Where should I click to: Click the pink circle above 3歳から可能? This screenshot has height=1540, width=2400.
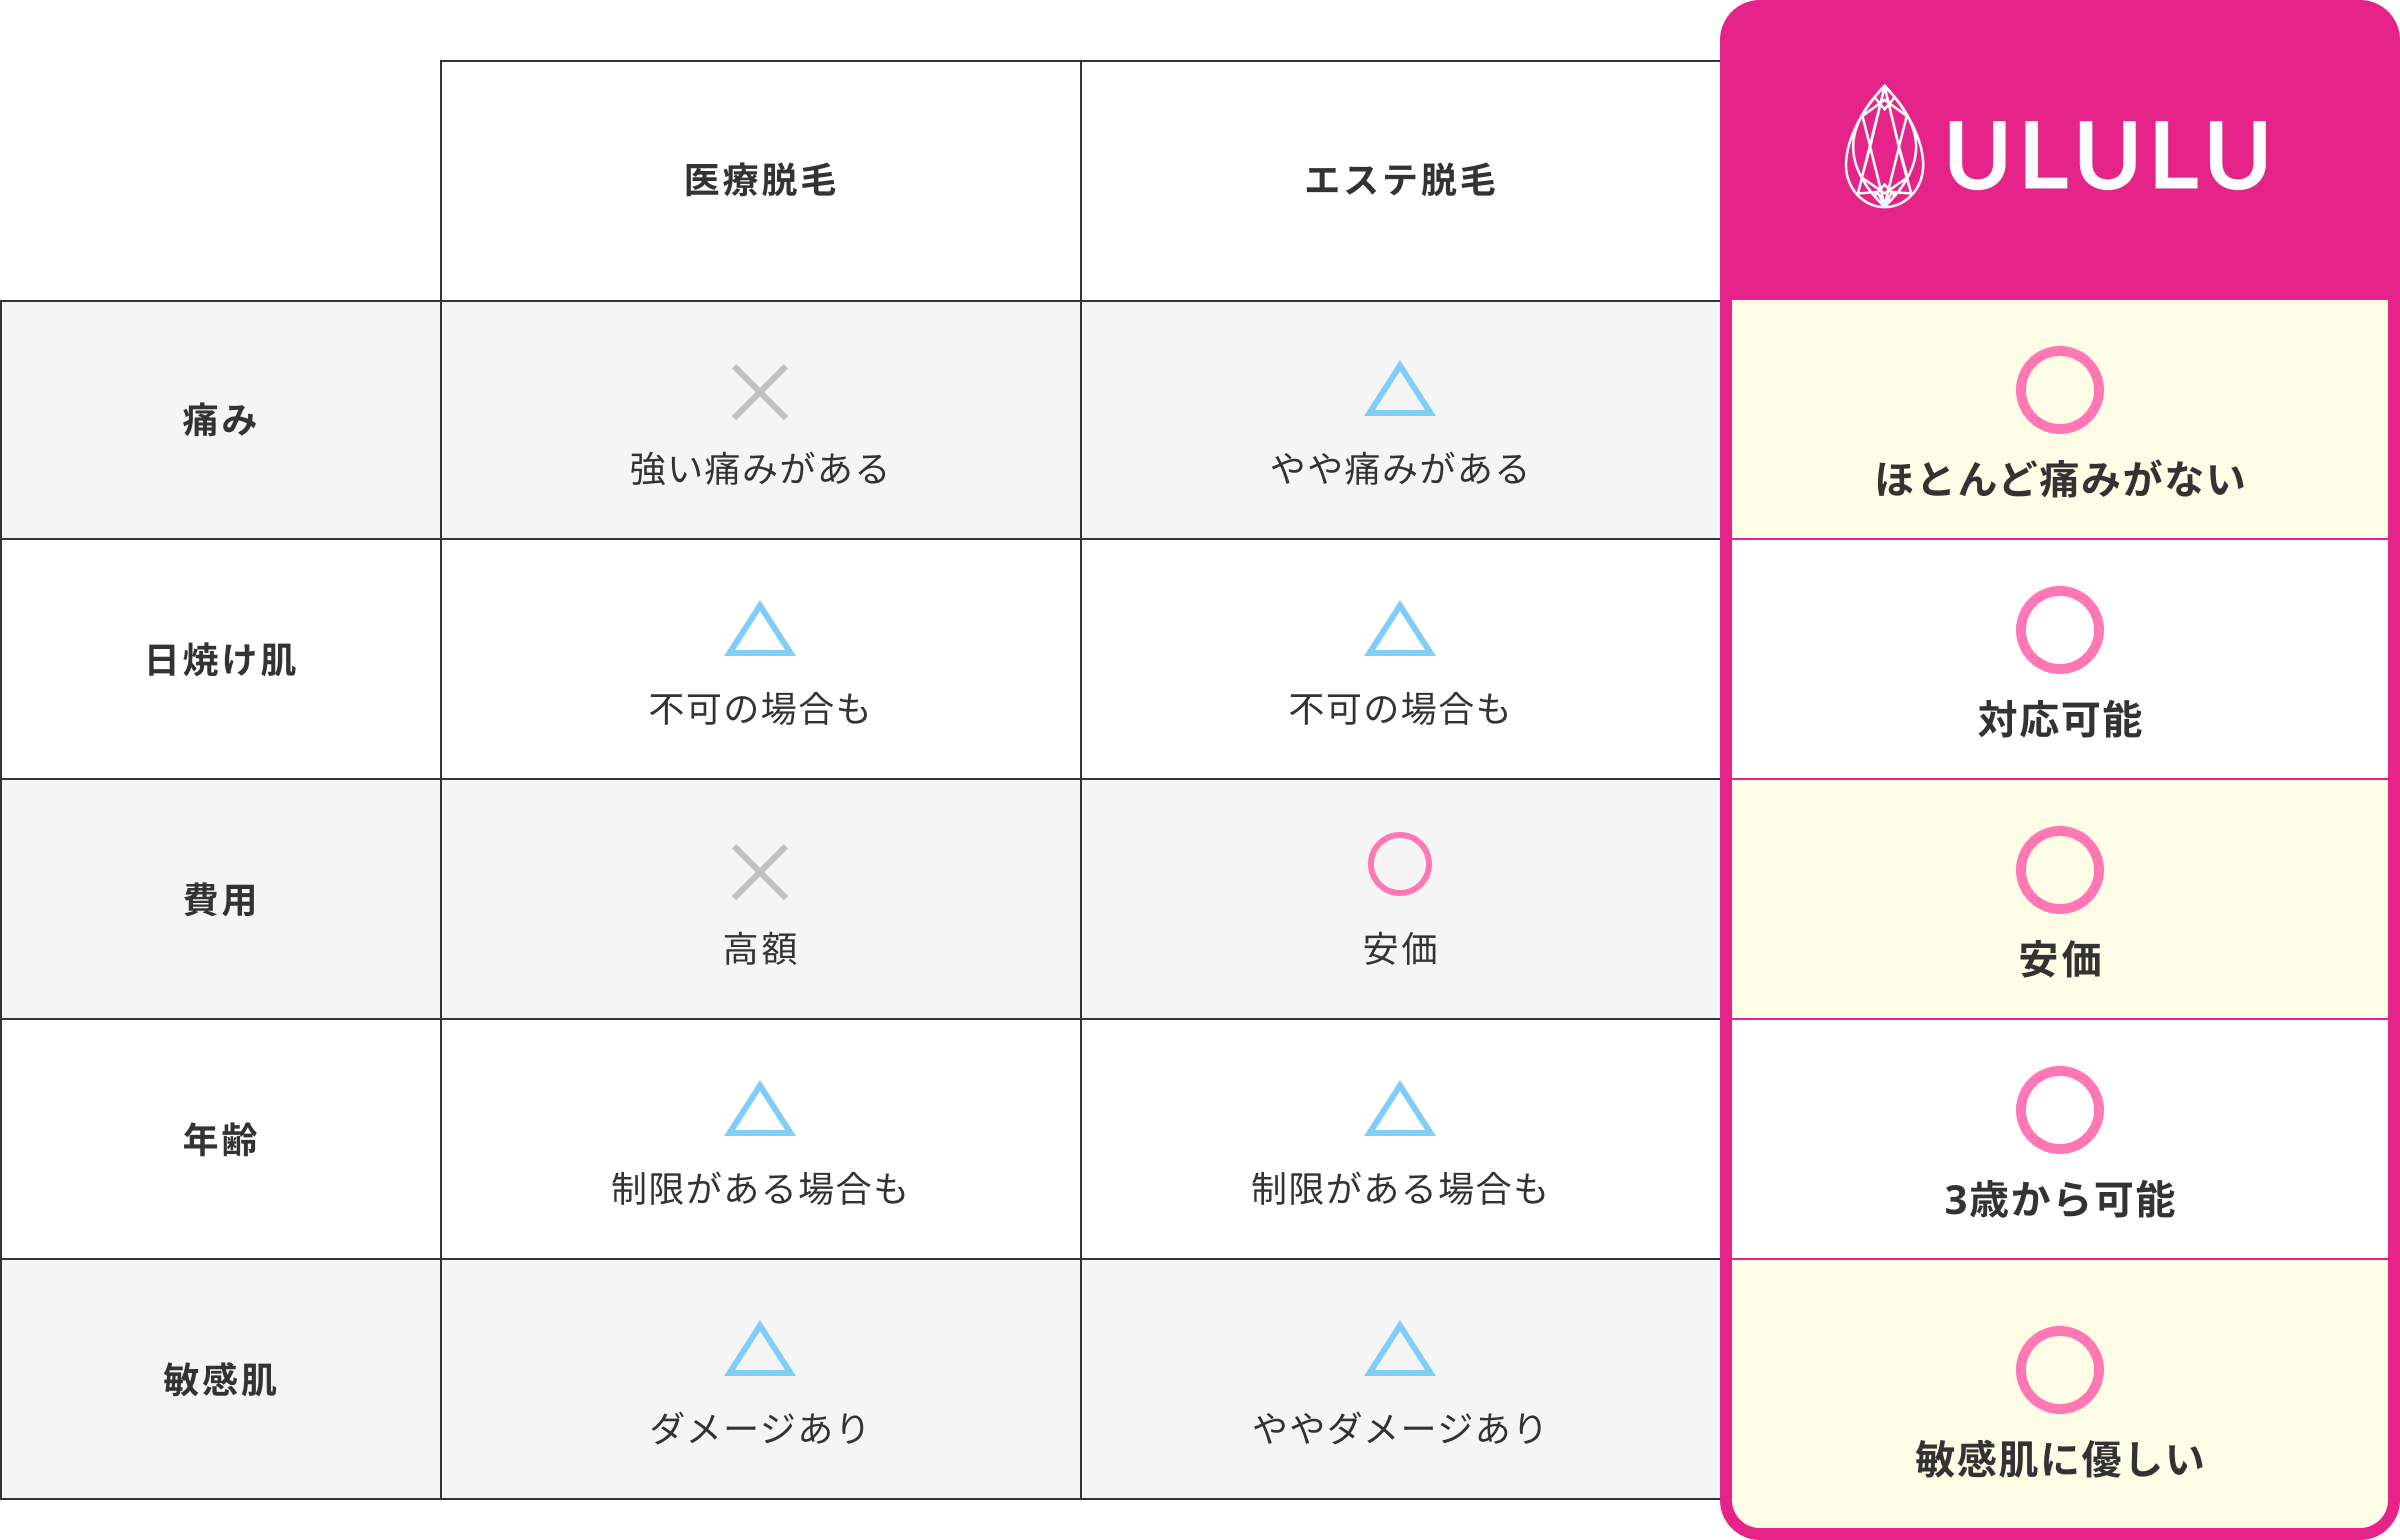click(x=2060, y=1110)
